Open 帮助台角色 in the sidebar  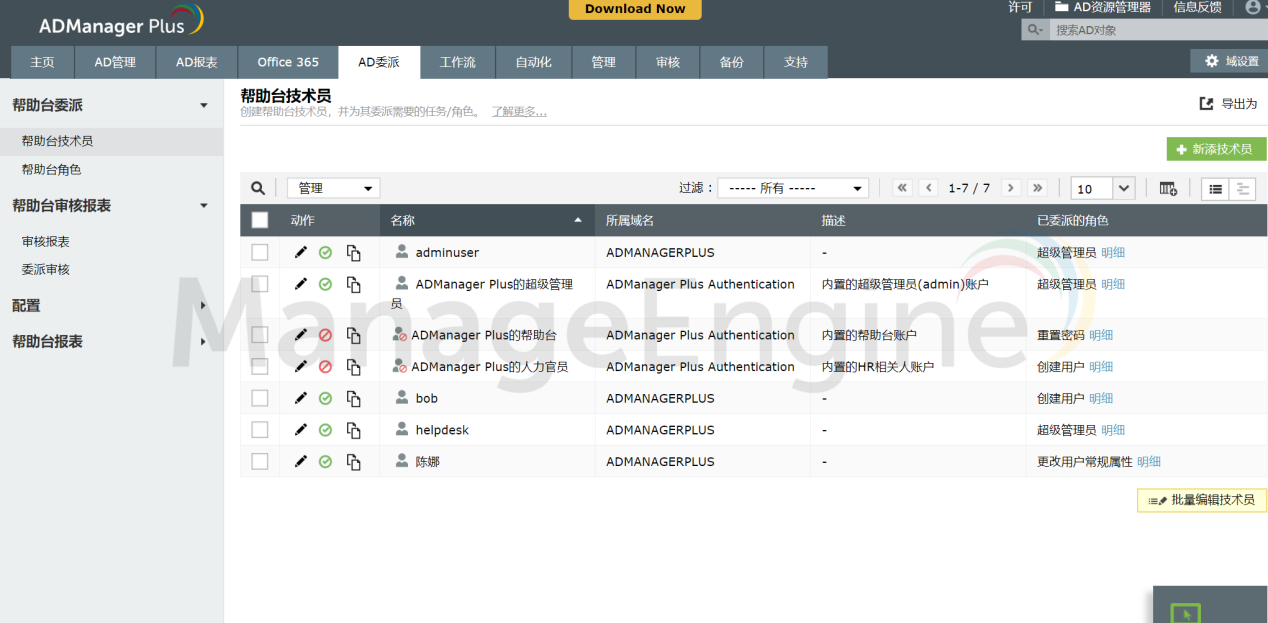point(52,170)
